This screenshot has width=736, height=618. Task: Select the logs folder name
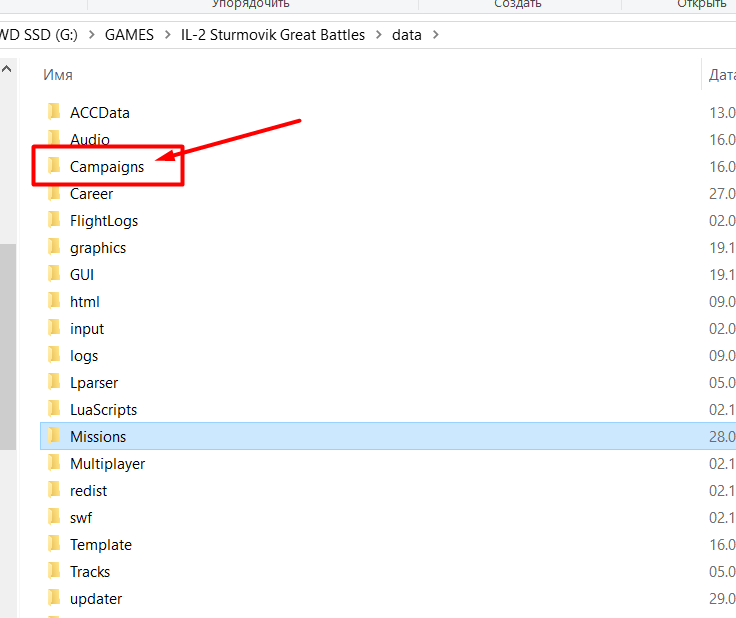[84, 356]
